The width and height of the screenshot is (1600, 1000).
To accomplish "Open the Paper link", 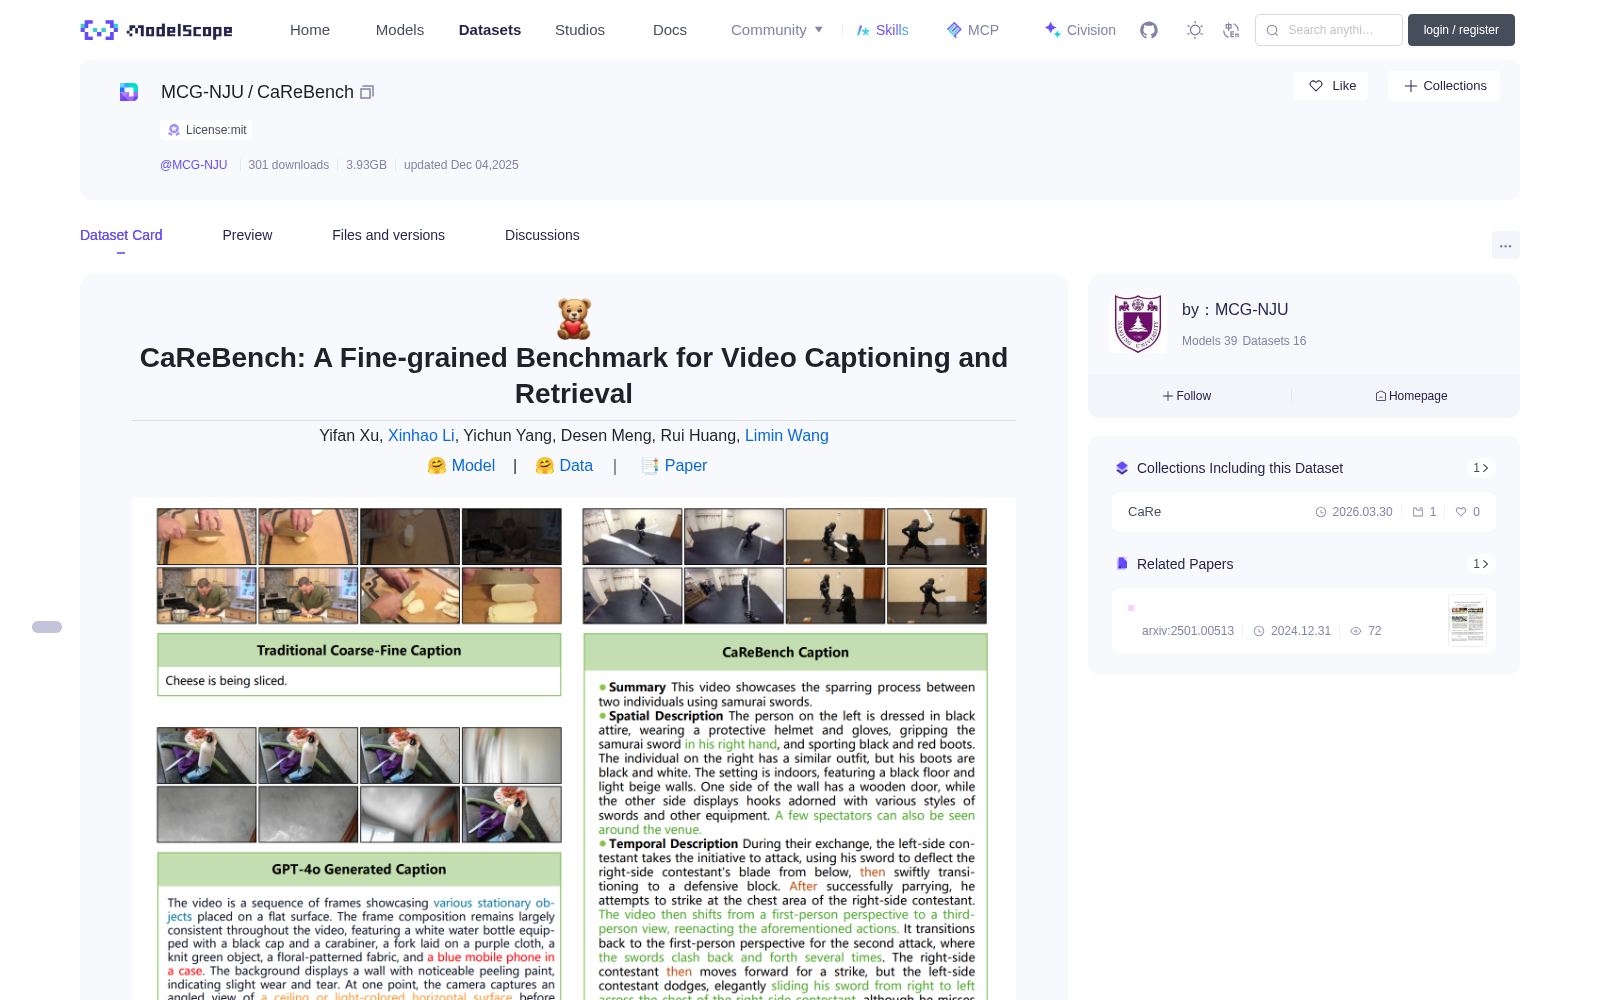I will pos(686,466).
